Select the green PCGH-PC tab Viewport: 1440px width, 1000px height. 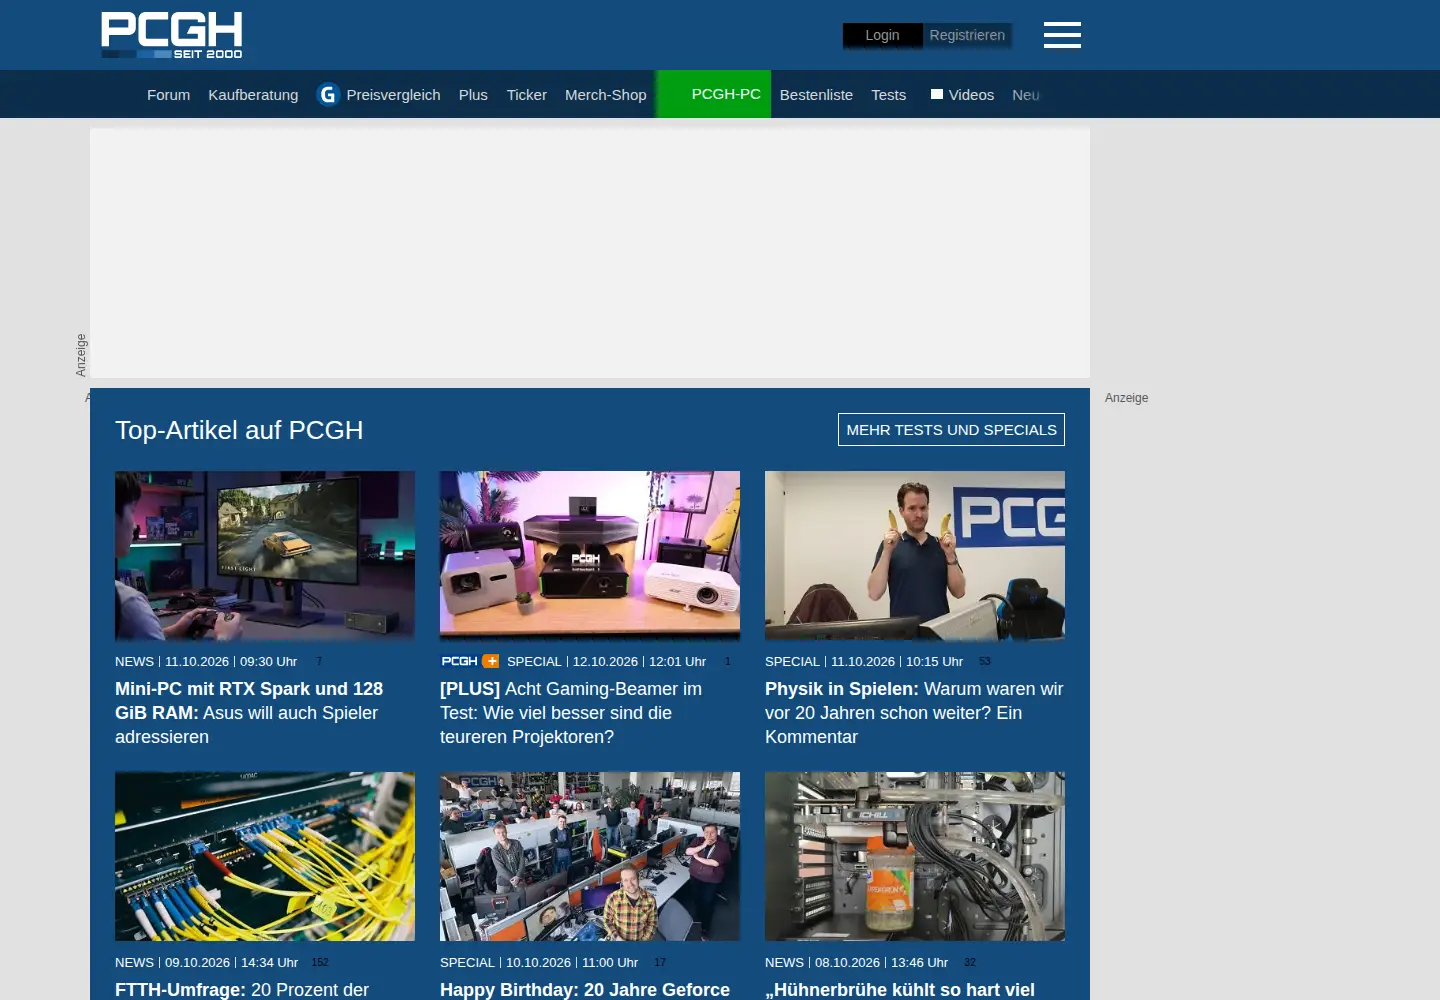[x=714, y=94]
